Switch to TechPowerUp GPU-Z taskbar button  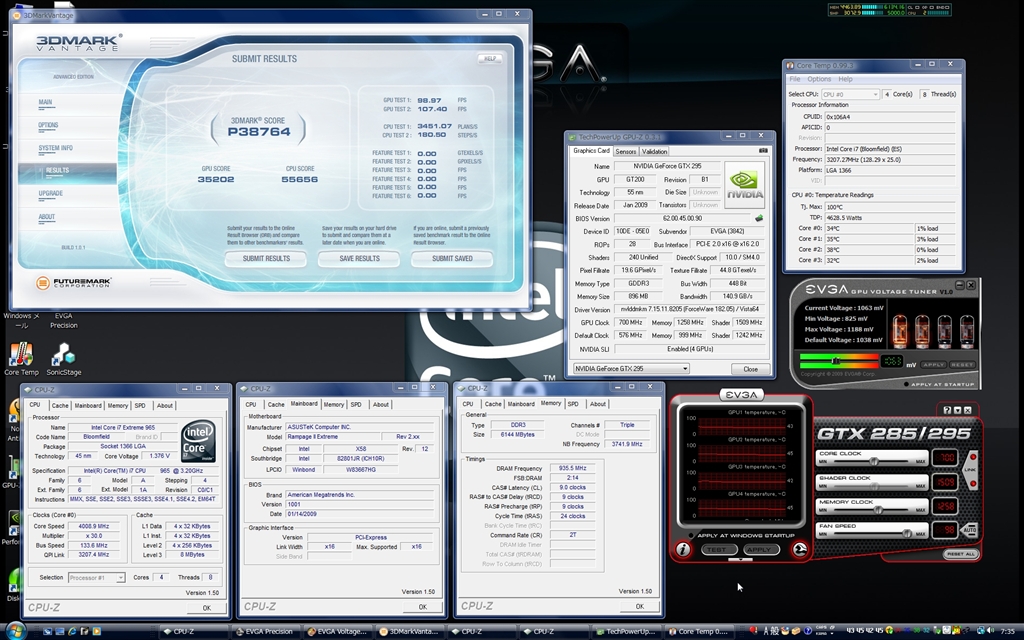coord(624,632)
